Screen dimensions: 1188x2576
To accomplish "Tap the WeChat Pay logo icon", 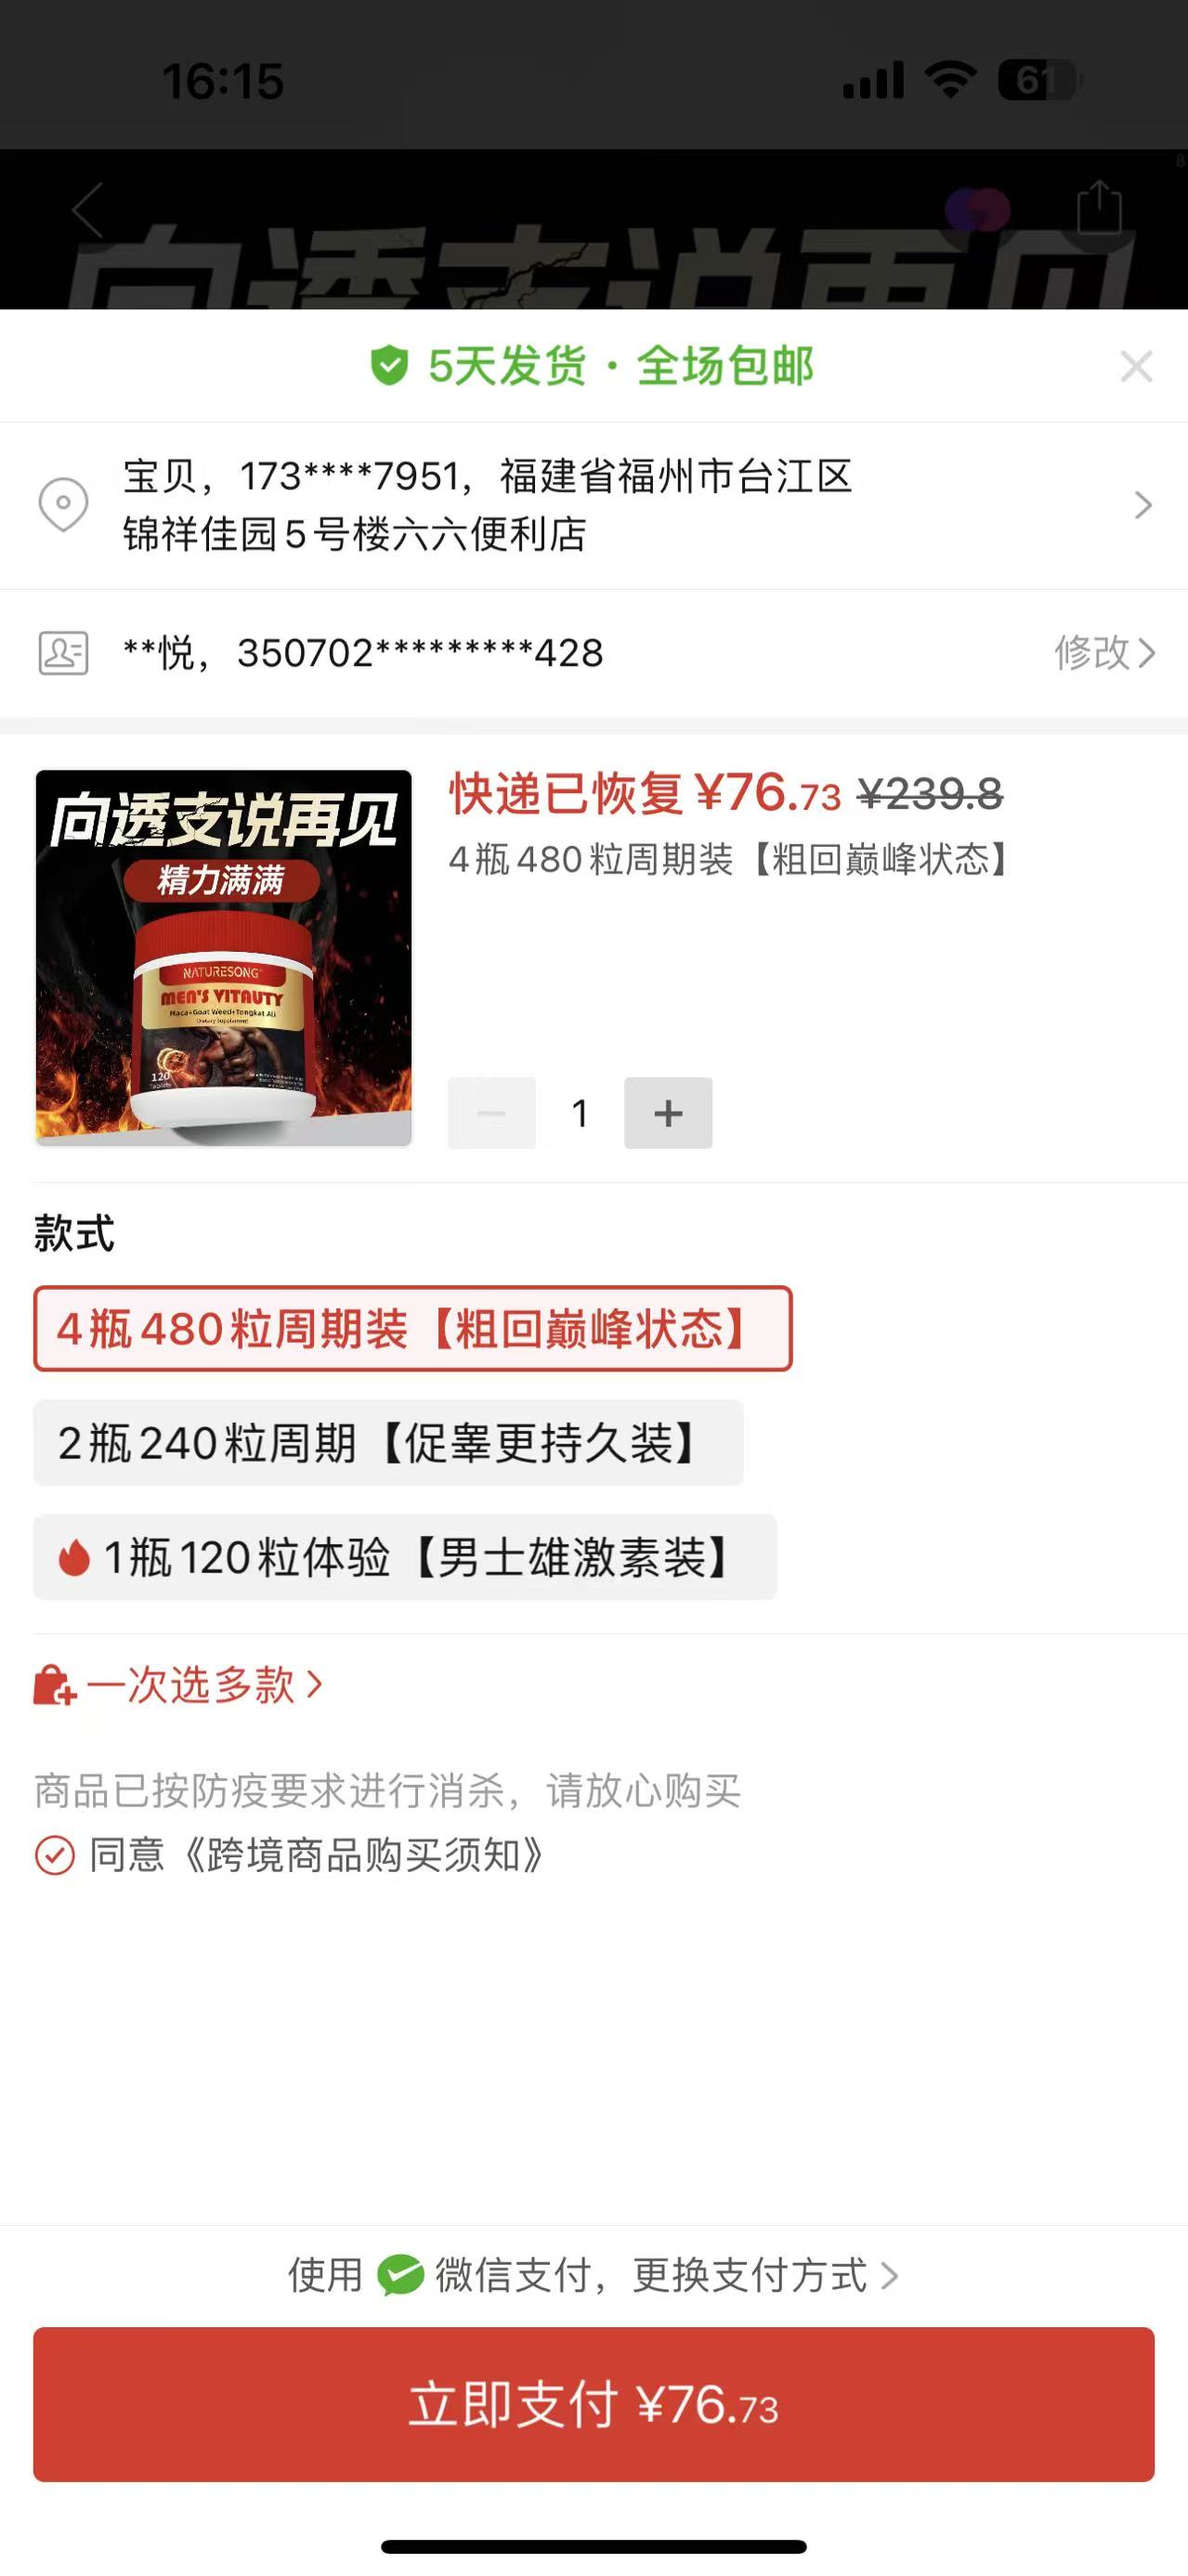I will click(x=400, y=2275).
